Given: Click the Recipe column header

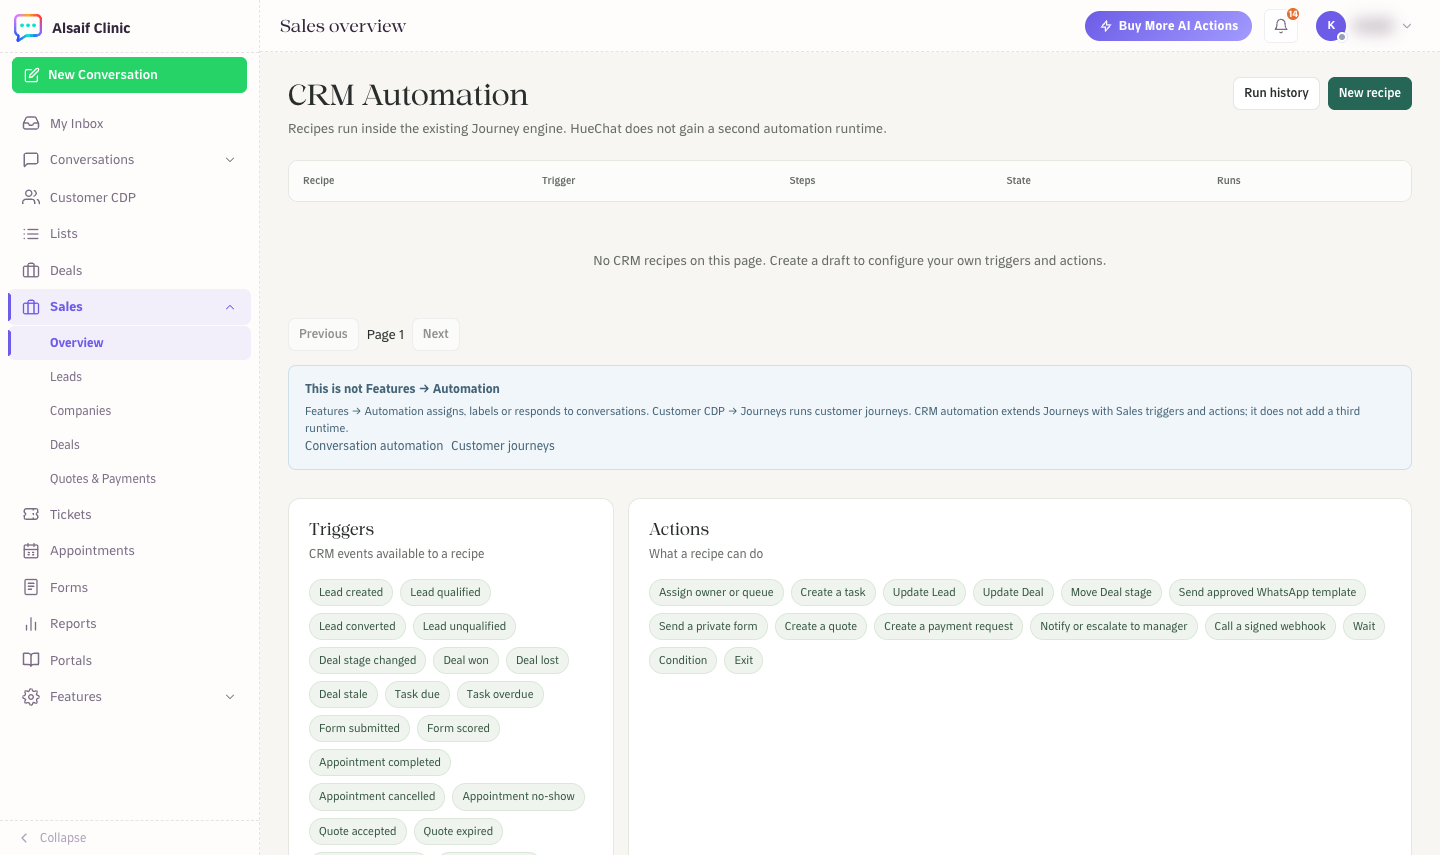Looking at the screenshot, I should 319,181.
